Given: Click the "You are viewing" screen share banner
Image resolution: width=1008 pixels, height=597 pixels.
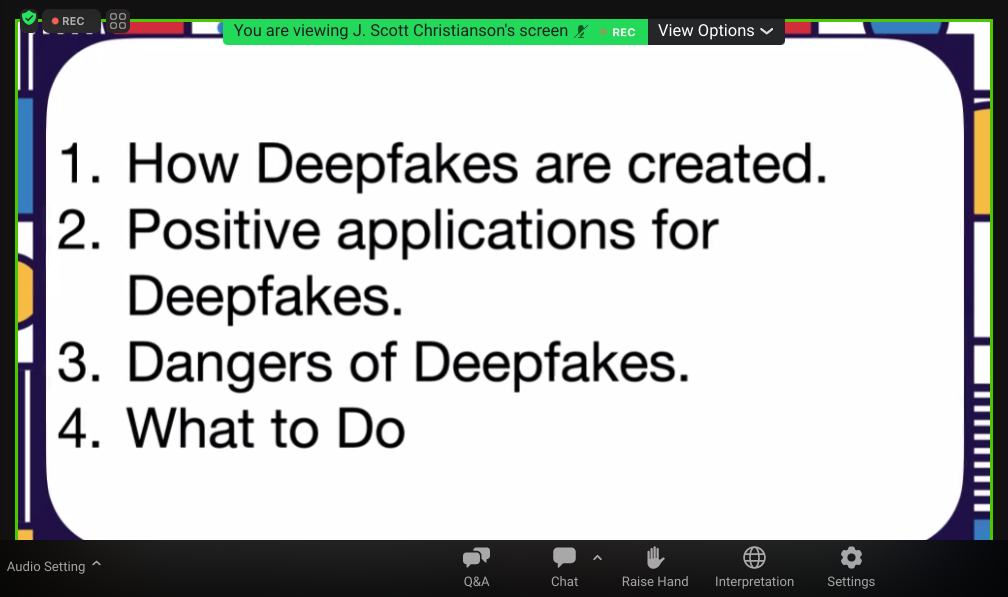Looking at the screenshot, I should click(x=400, y=31).
